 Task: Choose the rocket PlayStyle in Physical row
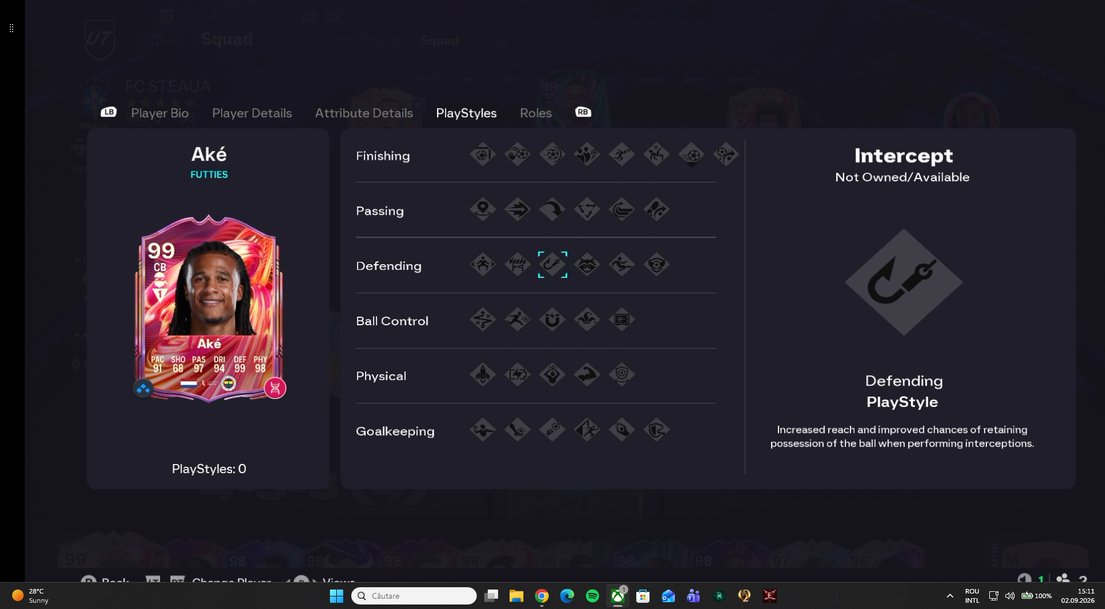coord(483,374)
